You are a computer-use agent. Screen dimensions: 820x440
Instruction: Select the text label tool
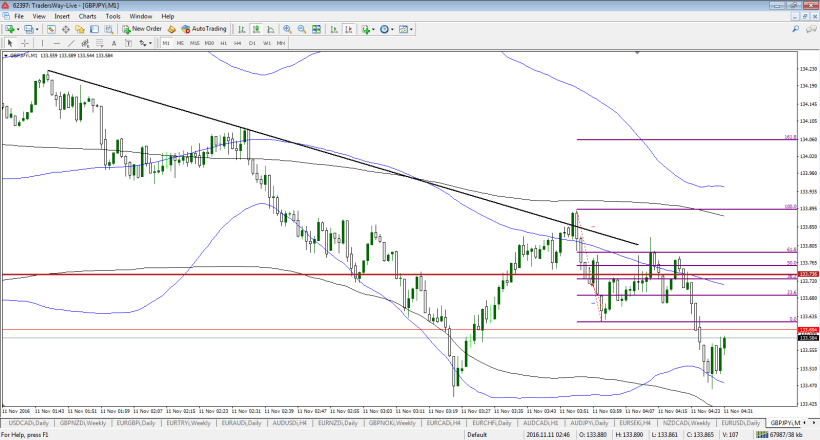point(114,43)
